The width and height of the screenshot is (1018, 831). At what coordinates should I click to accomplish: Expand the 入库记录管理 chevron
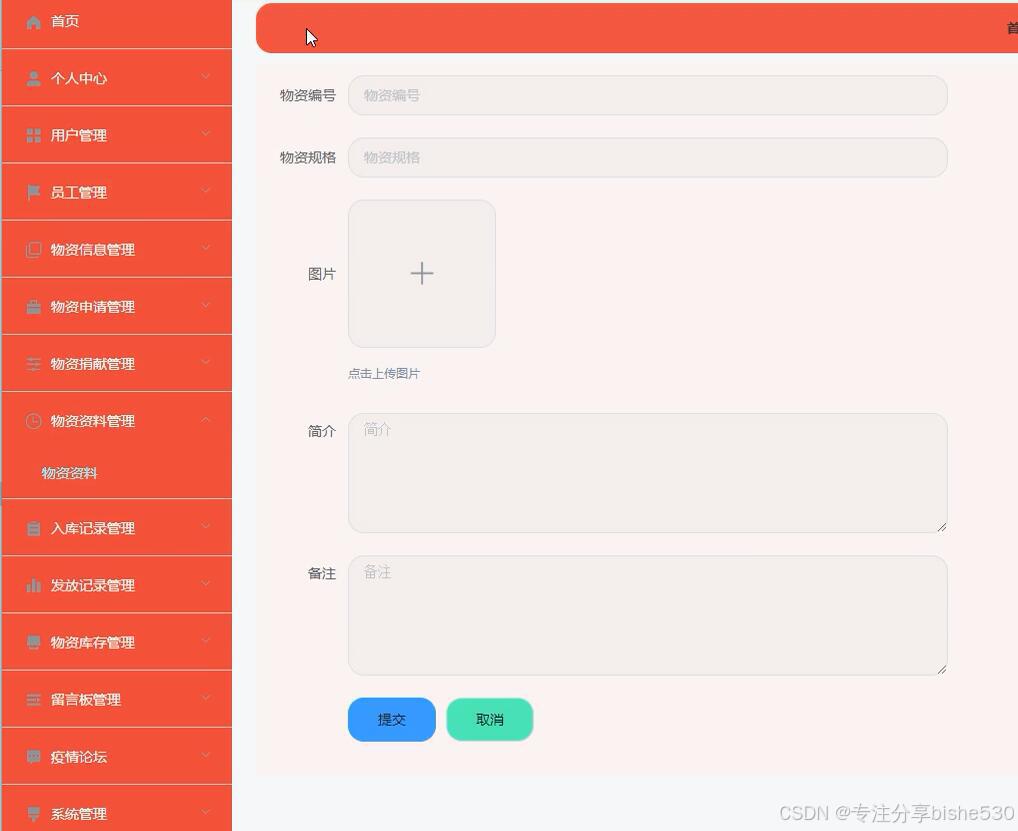coord(206,527)
